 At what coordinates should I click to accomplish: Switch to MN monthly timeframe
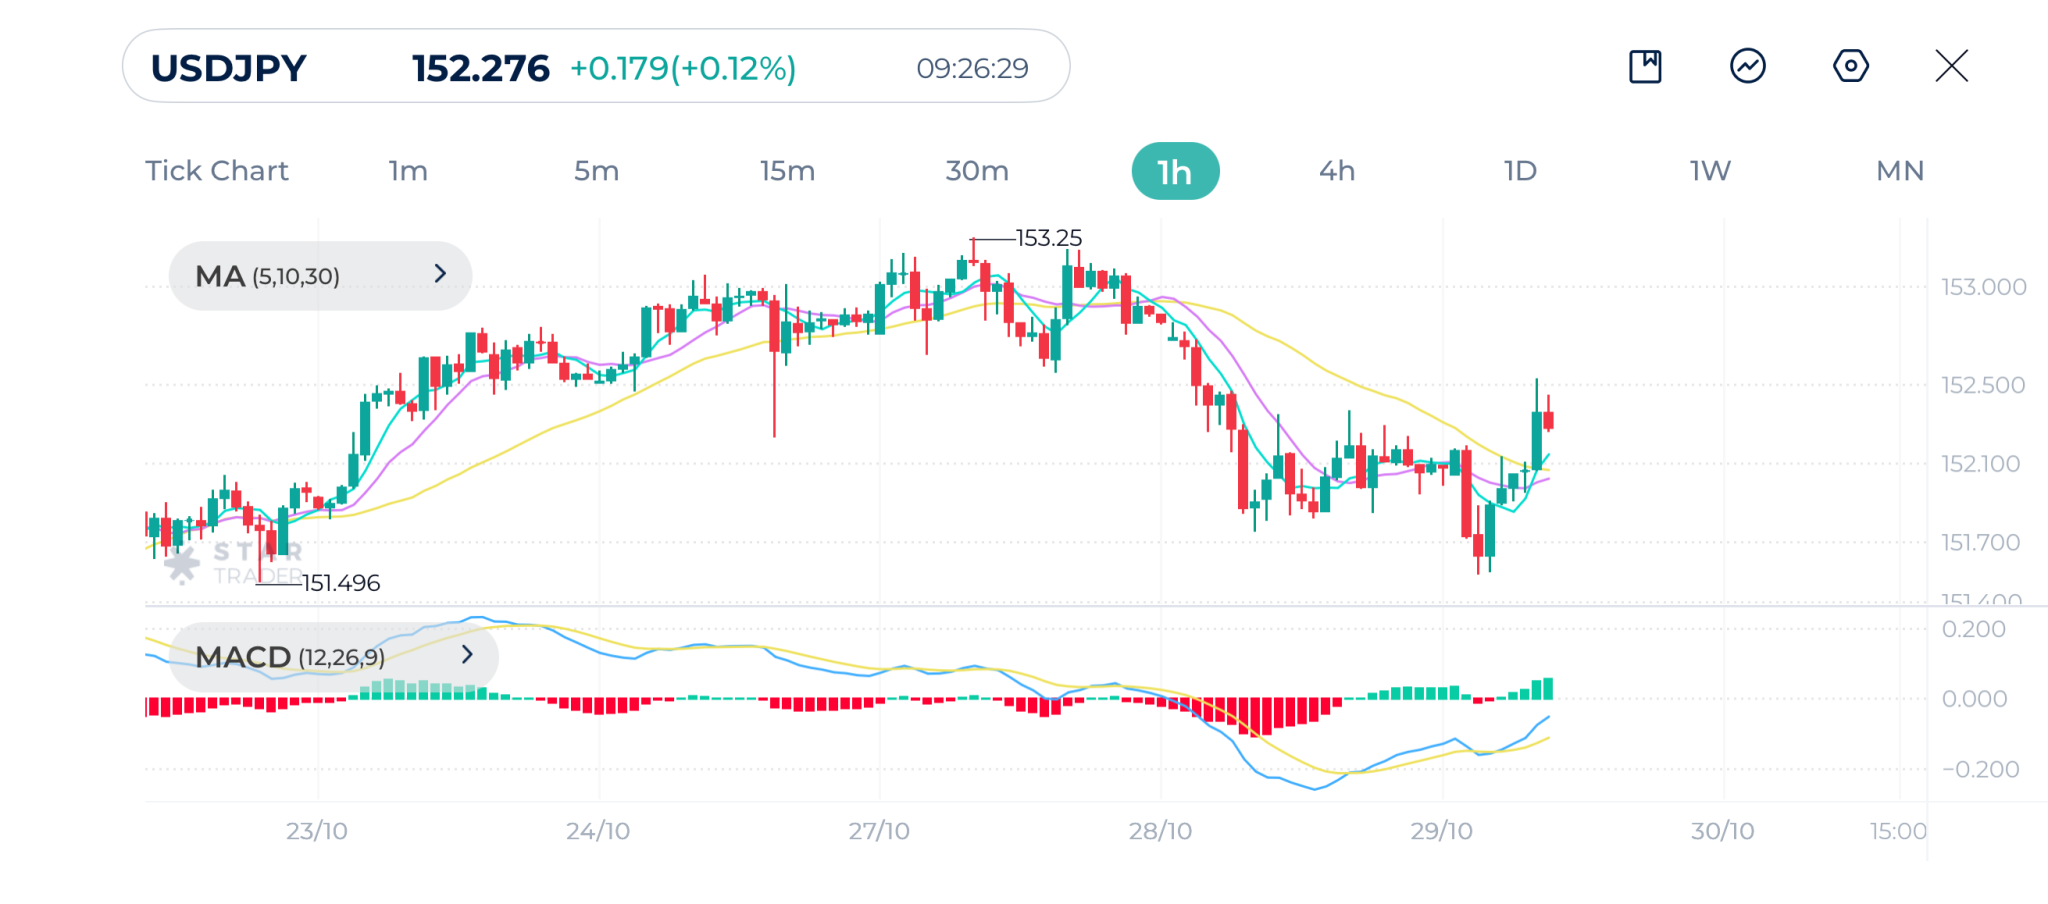(x=1900, y=171)
